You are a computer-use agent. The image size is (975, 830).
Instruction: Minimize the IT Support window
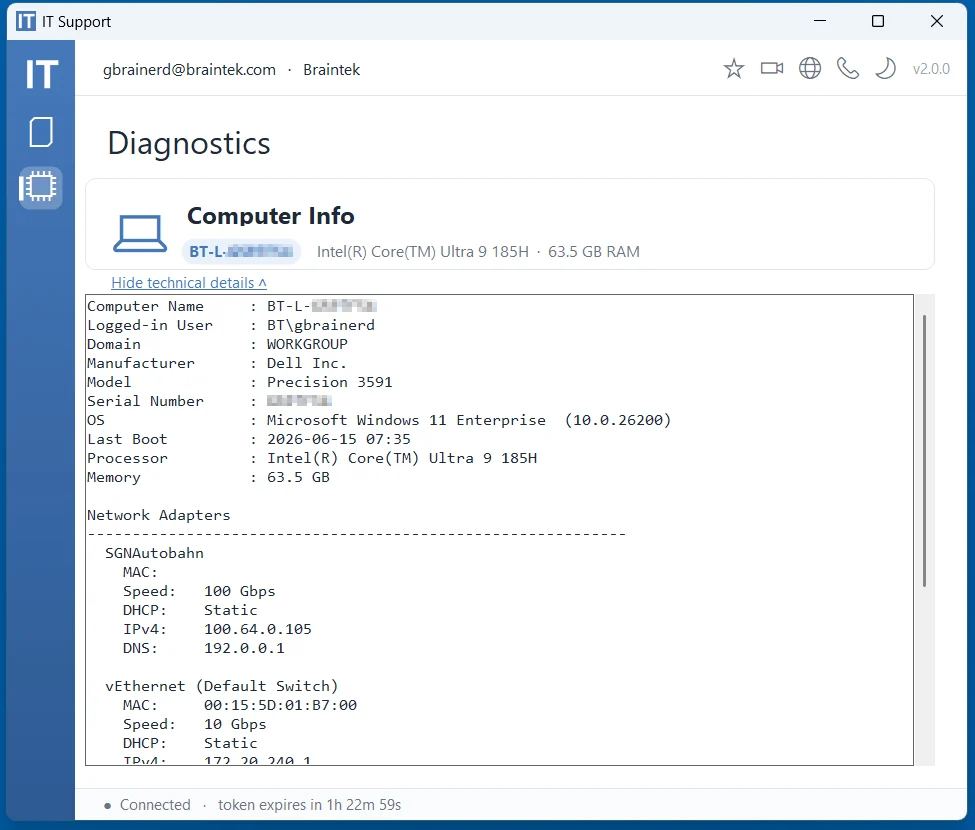click(x=820, y=21)
